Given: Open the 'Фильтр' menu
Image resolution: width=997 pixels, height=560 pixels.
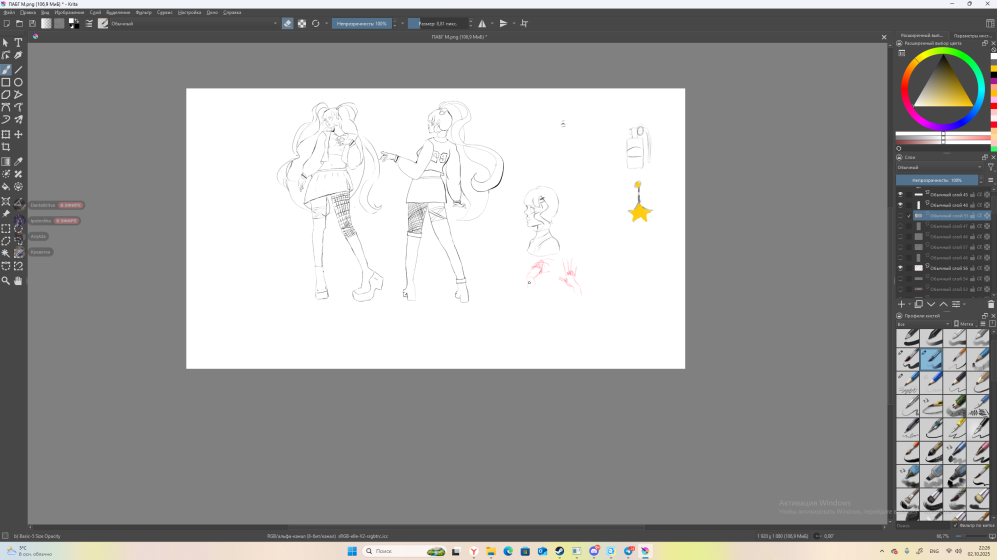Looking at the screenshot, I should (x=143, y=12).
